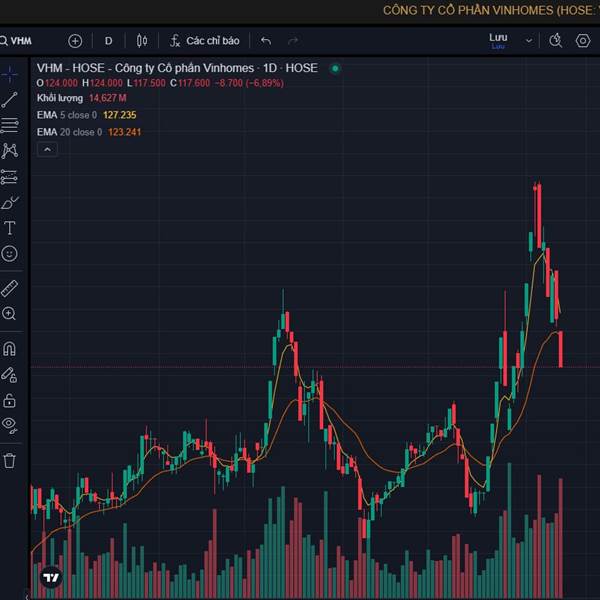Click the price change -8.700 (-6.89%)
This screenshot has height=600, width=600.
(249, 83)
